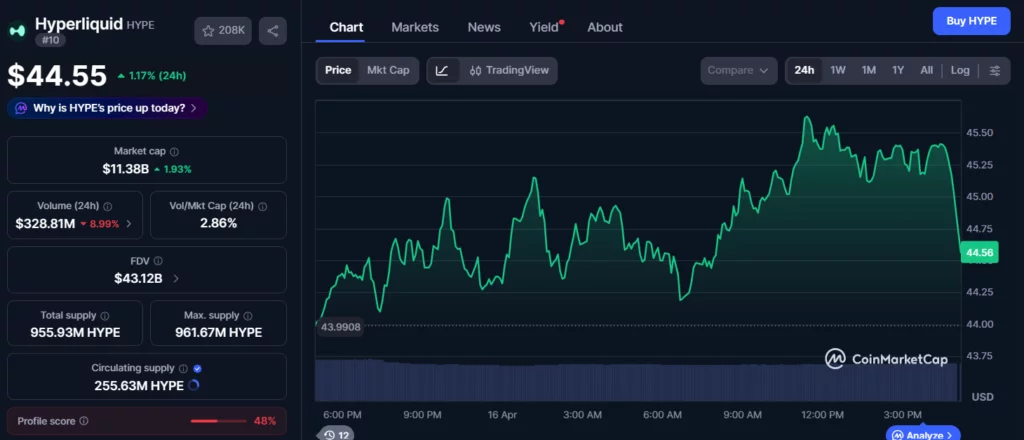Click the 961.67M HYPE max supply
This screenshot has width=1024, height=440.
[x=218, y=332]
